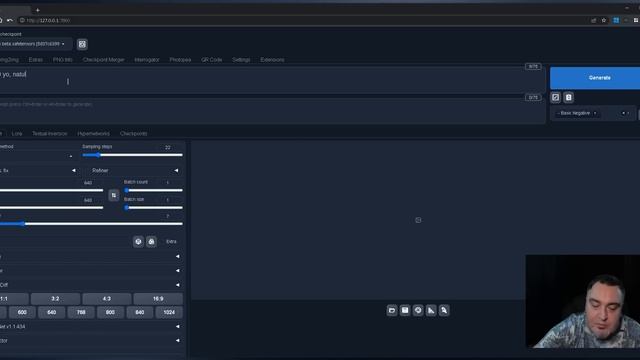Click the site info icon before the URL

[22, 20]
